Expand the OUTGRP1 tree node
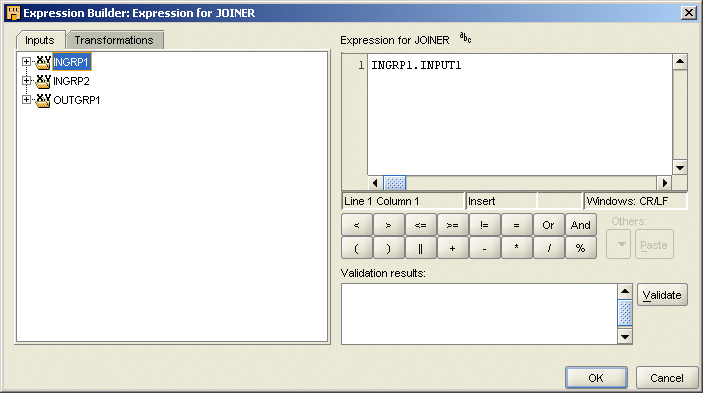703x393 pixels. (26, 99)
